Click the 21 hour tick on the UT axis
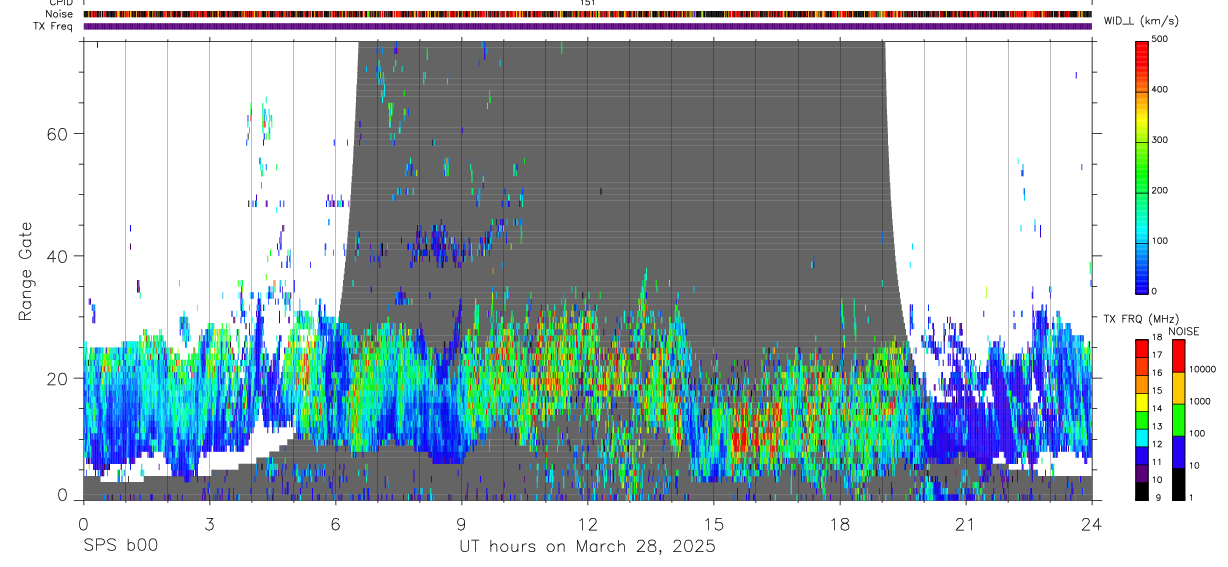This screenshot has height=567, width=1228. (x=965, y=523)
